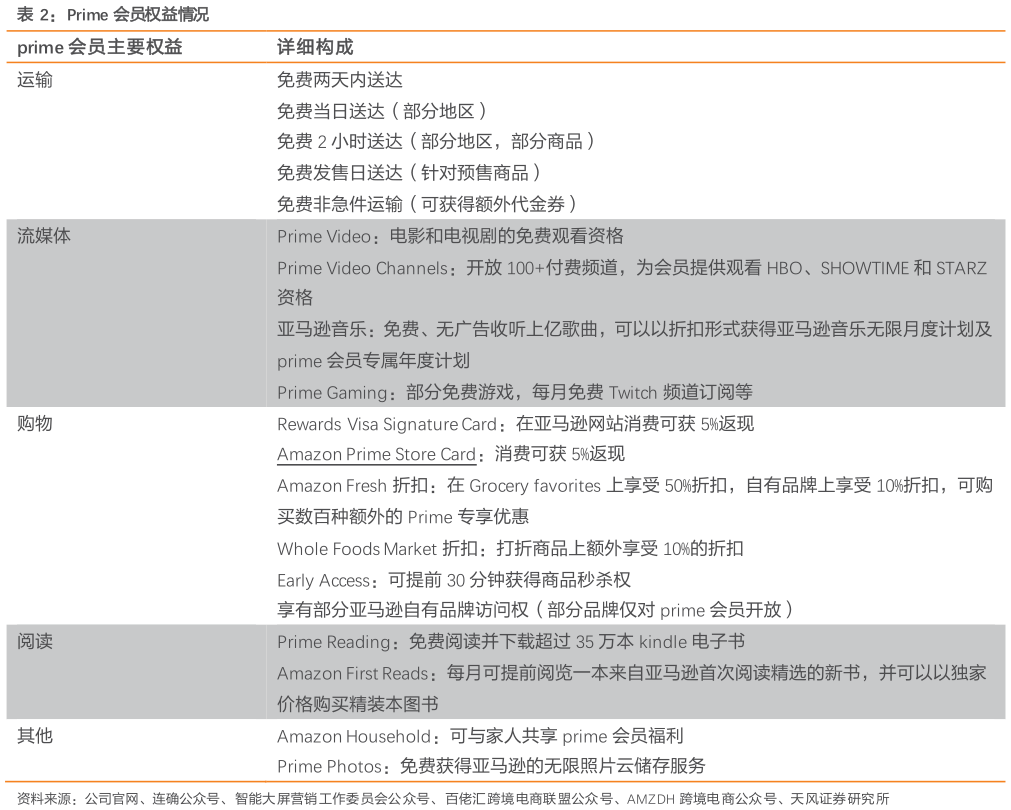The image size is (1011, 810).
Task: Click the 阅读 category row label
Action: point(33,642)
